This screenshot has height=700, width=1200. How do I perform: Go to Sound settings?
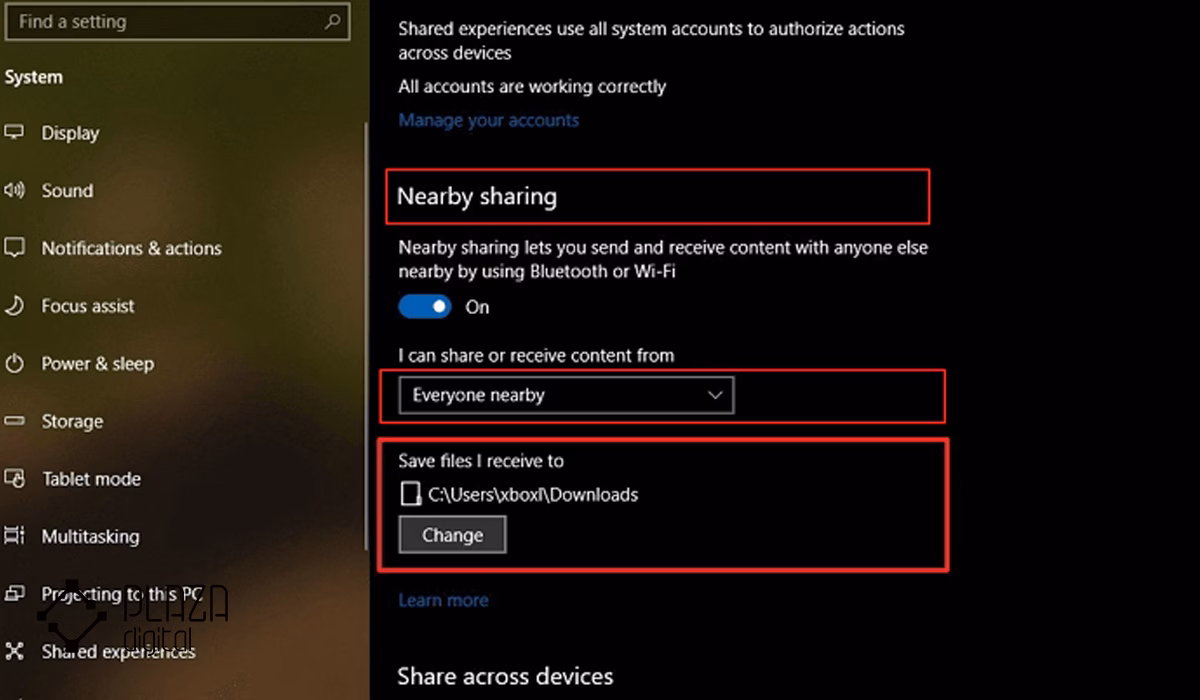67,190
